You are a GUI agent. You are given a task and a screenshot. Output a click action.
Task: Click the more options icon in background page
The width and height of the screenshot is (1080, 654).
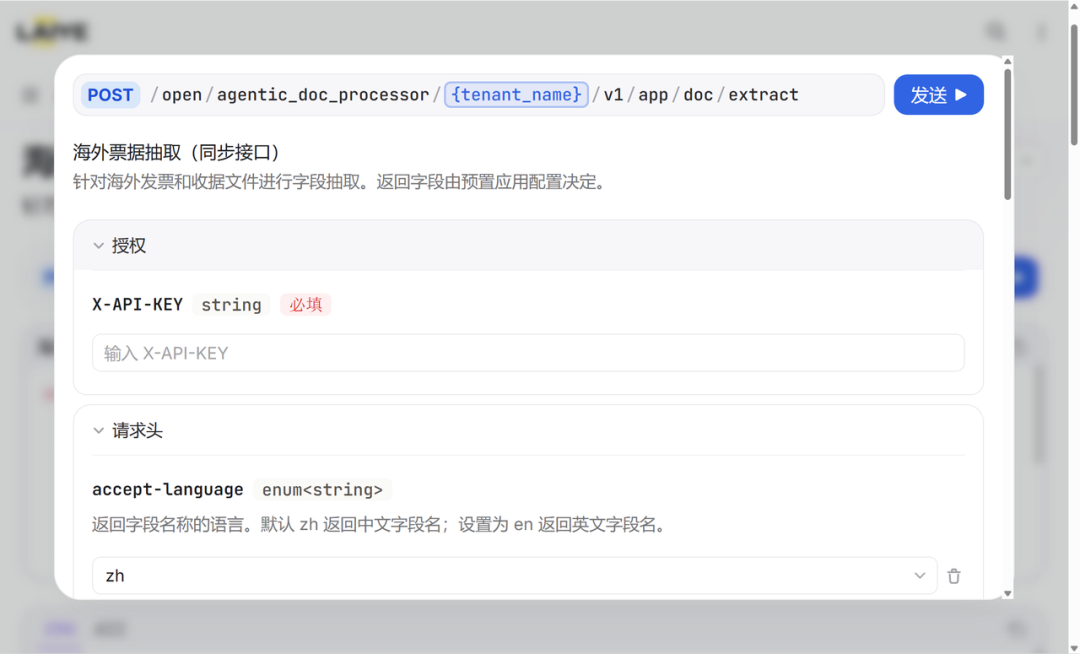1041,32
